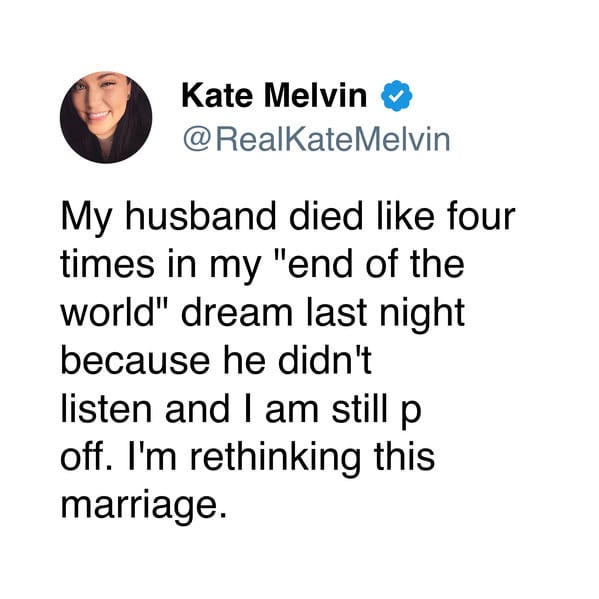
Task: Click the word "husband" in the tweet
Action: coord(201,217)
